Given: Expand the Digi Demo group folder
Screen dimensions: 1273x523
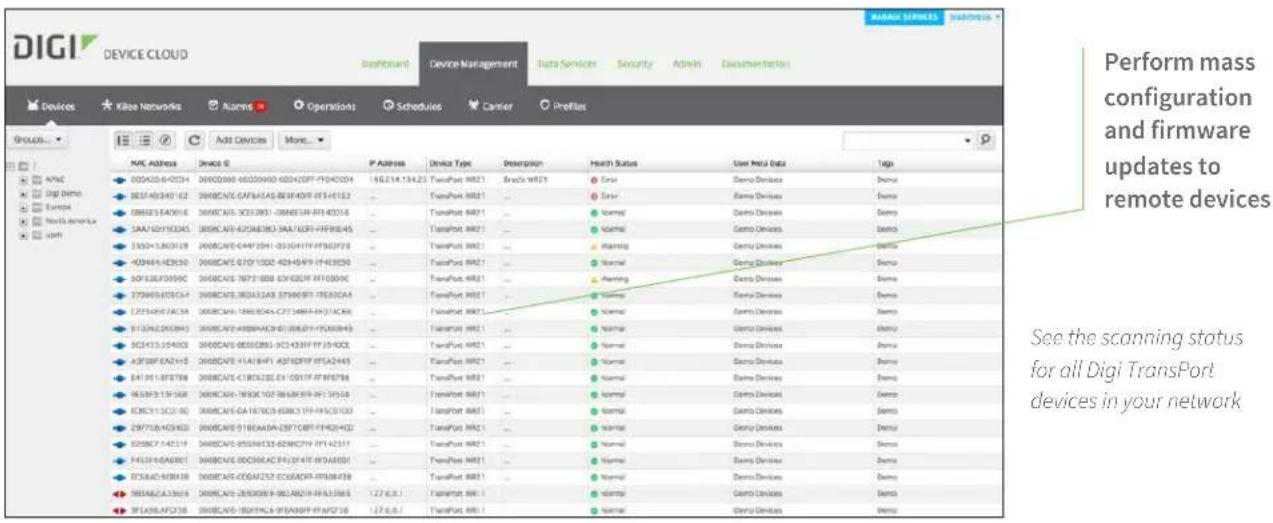Looking at the screenshot, I should click(x=23, y=193).
